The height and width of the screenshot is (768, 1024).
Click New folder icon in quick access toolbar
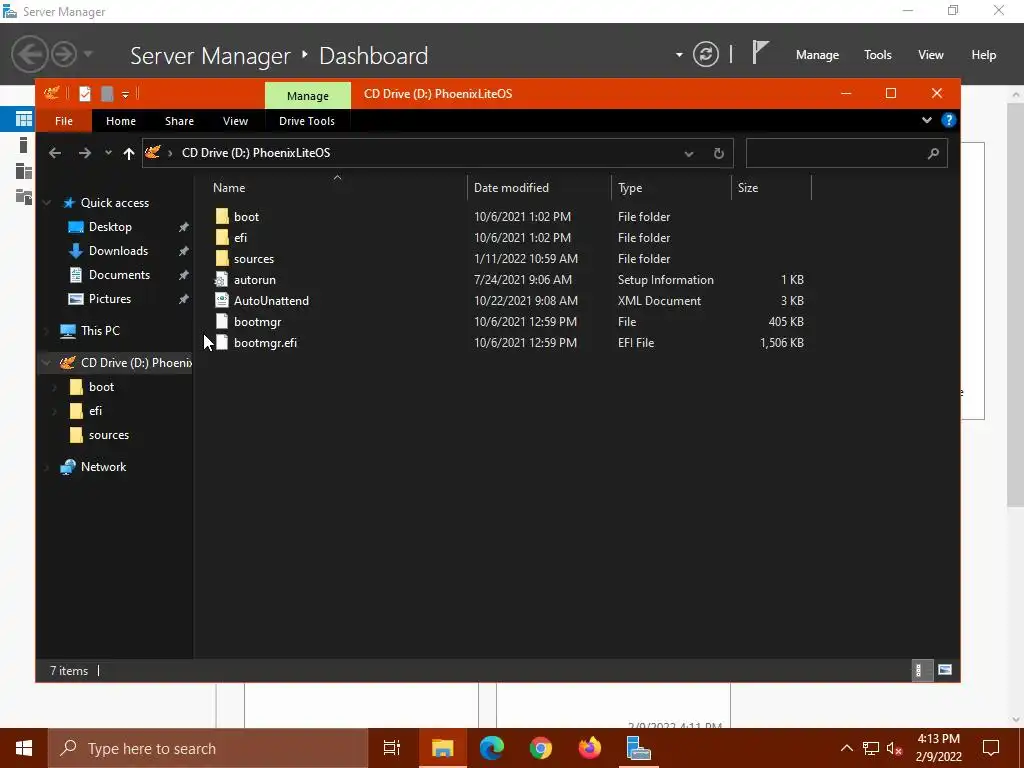point(107,94)
